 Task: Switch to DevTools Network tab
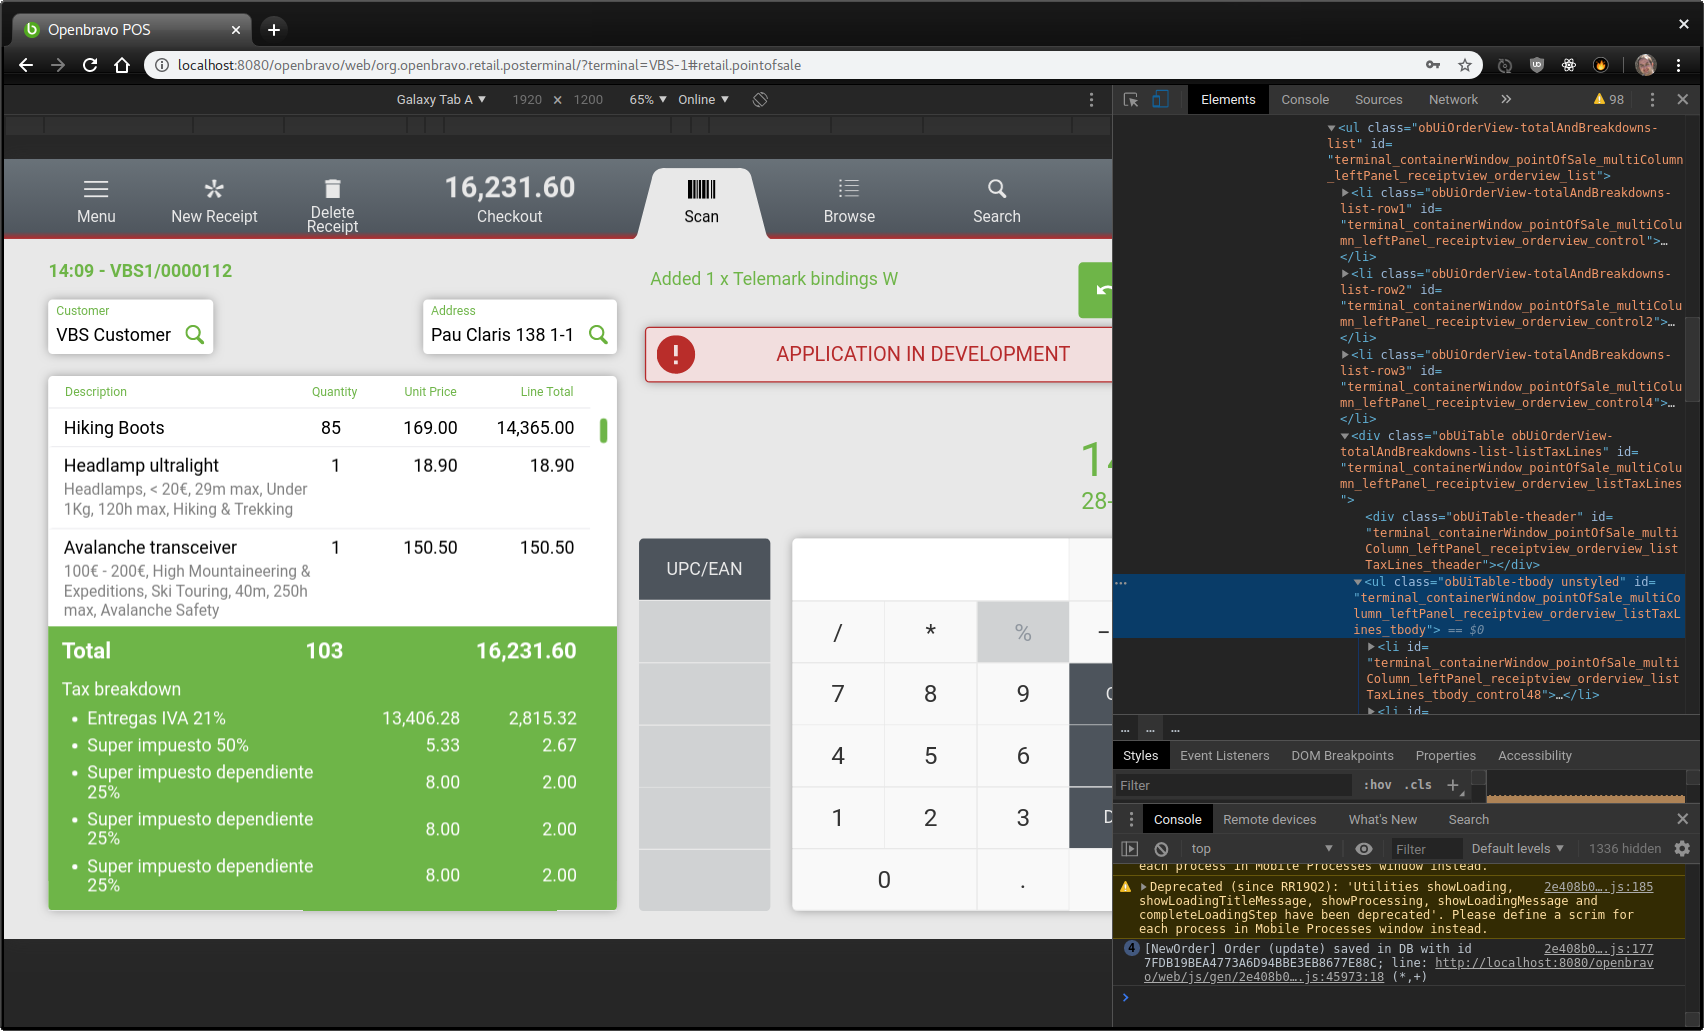click(x=1453, y=99)
